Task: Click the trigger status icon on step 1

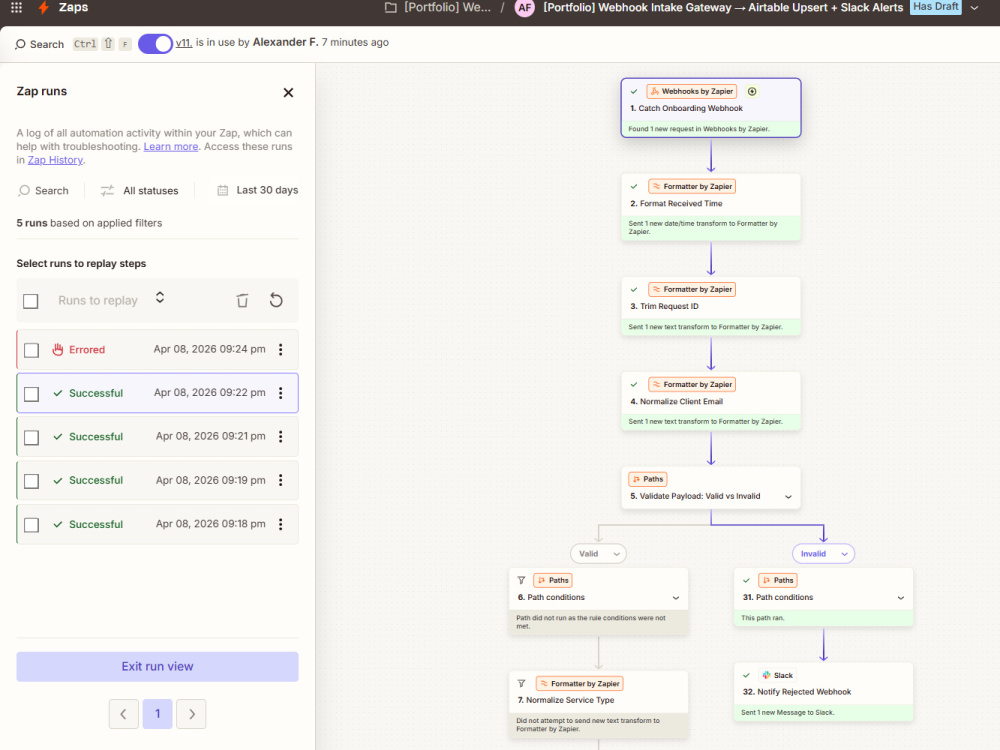Action: pos(752,91)
